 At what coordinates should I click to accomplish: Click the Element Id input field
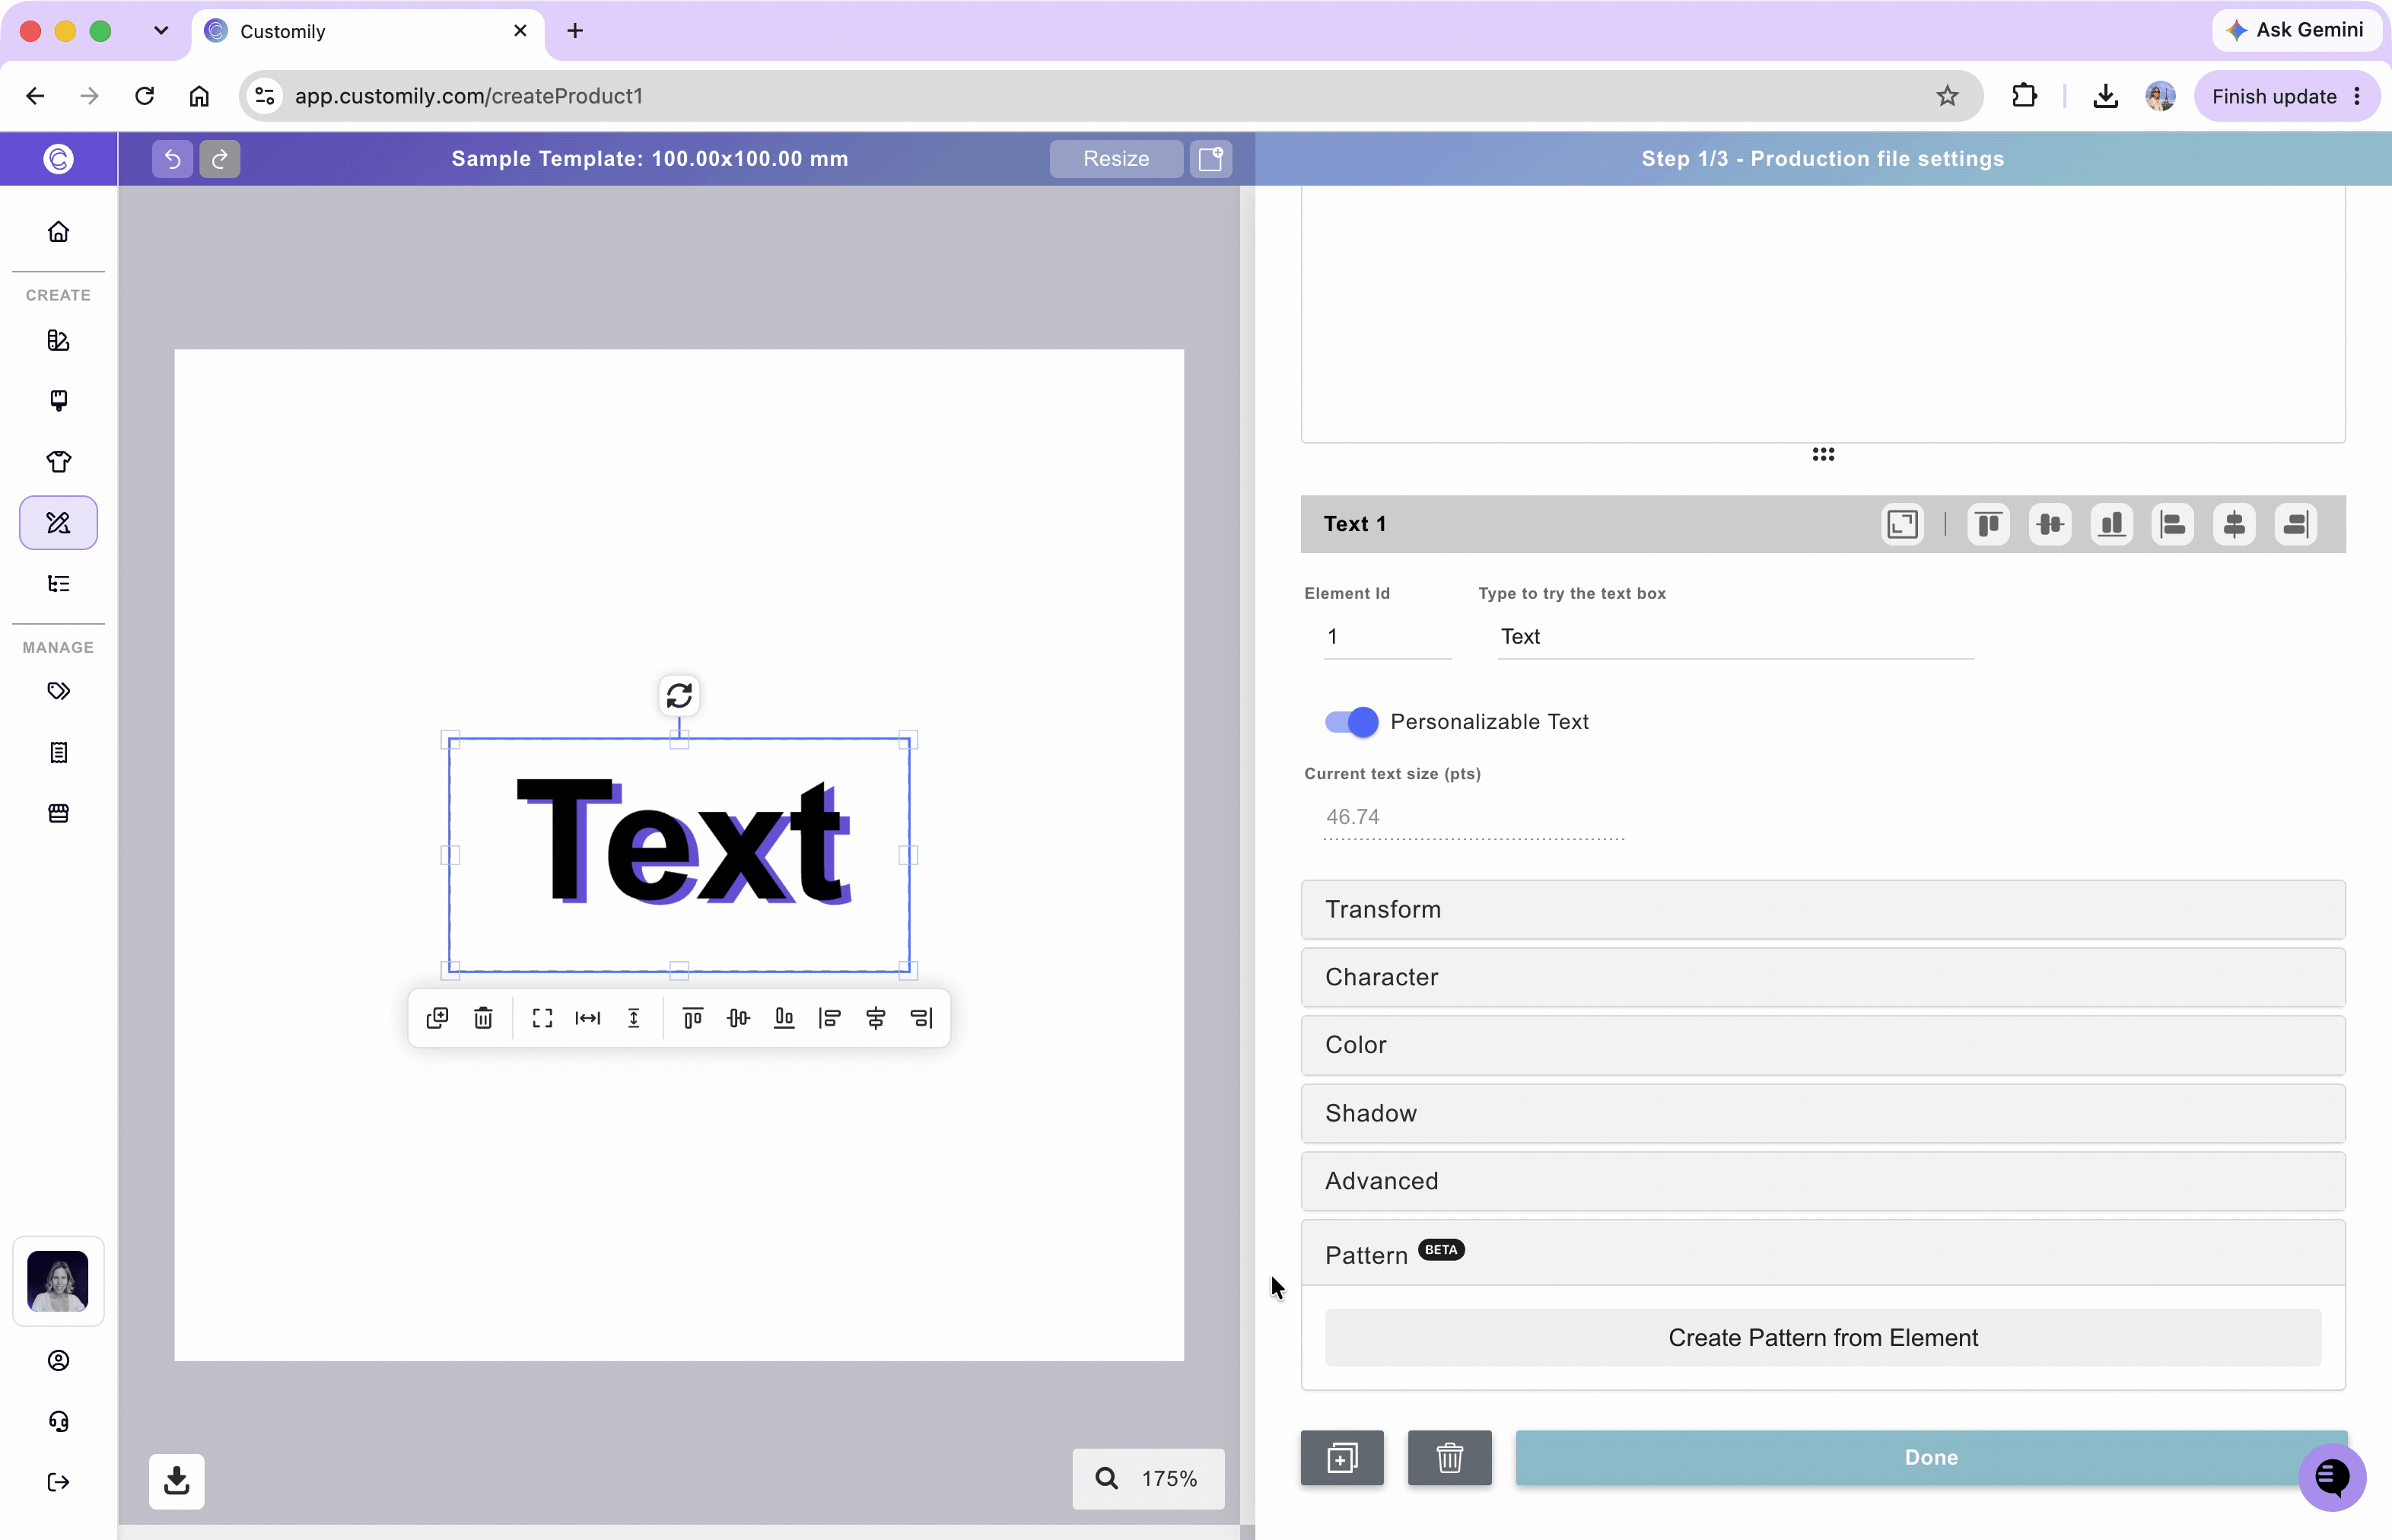pyautogui.click(x=1387, y=637)
